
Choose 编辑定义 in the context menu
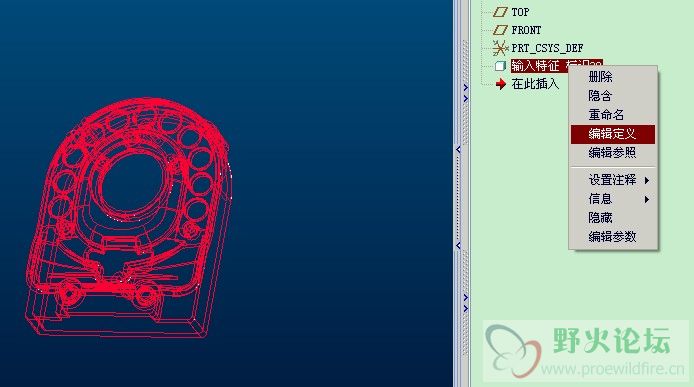[x=613, y=134]
